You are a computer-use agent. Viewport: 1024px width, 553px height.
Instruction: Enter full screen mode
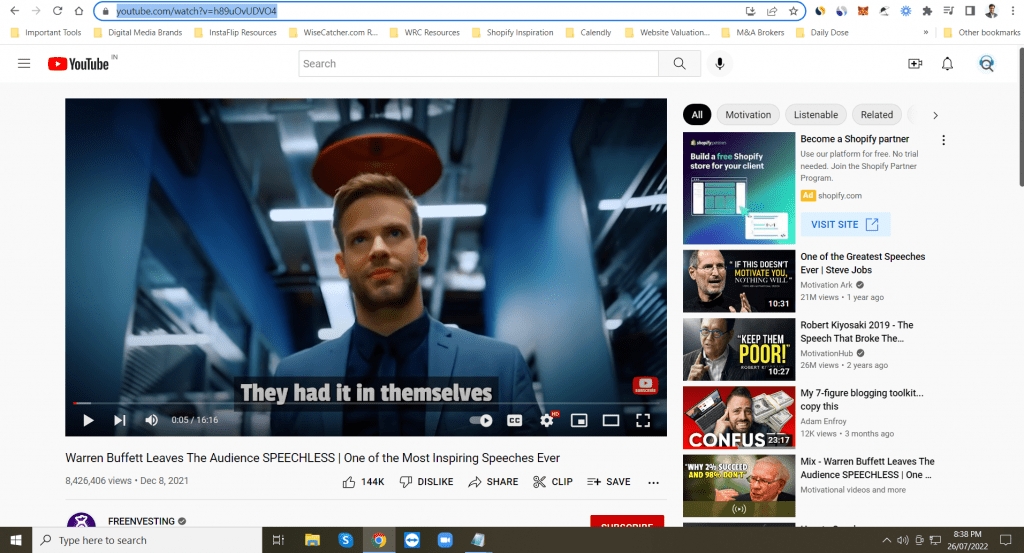pyautogui.click(x=643, y=420)
